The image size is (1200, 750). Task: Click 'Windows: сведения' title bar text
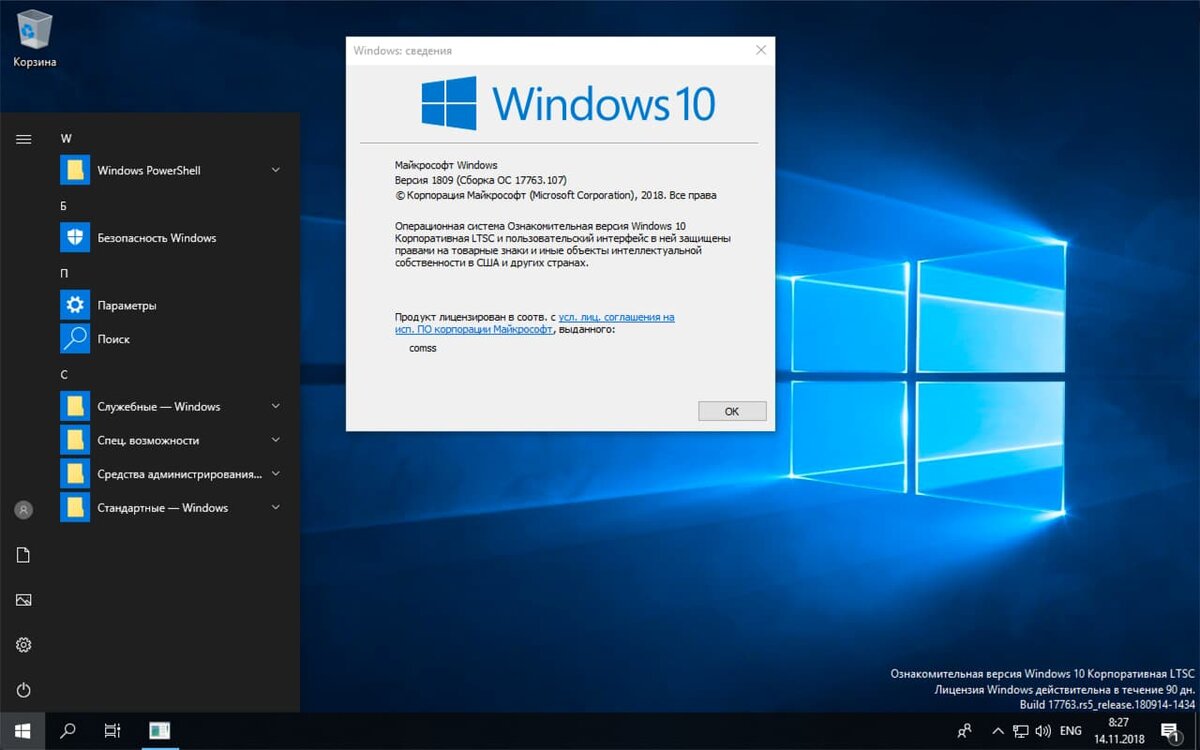pos(403,49)
